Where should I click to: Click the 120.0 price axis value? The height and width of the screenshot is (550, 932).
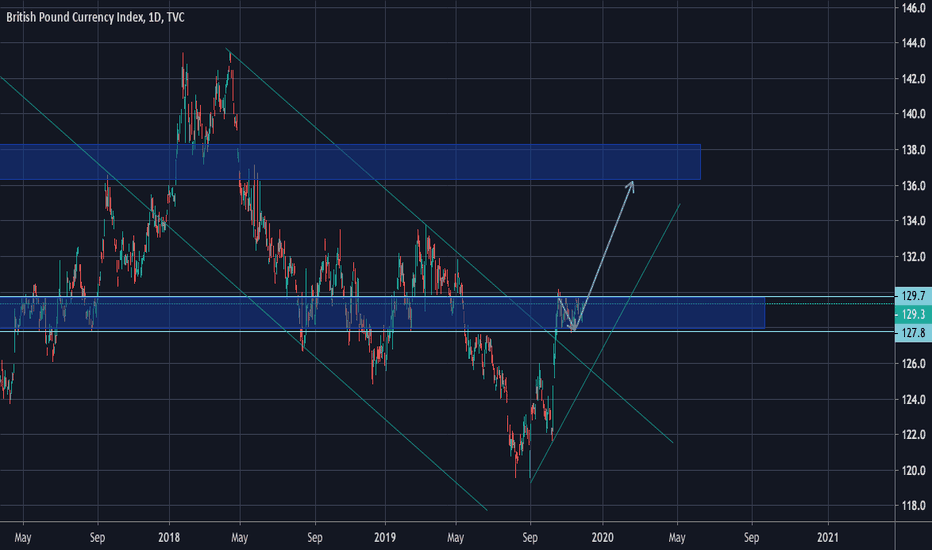point(914,470)
